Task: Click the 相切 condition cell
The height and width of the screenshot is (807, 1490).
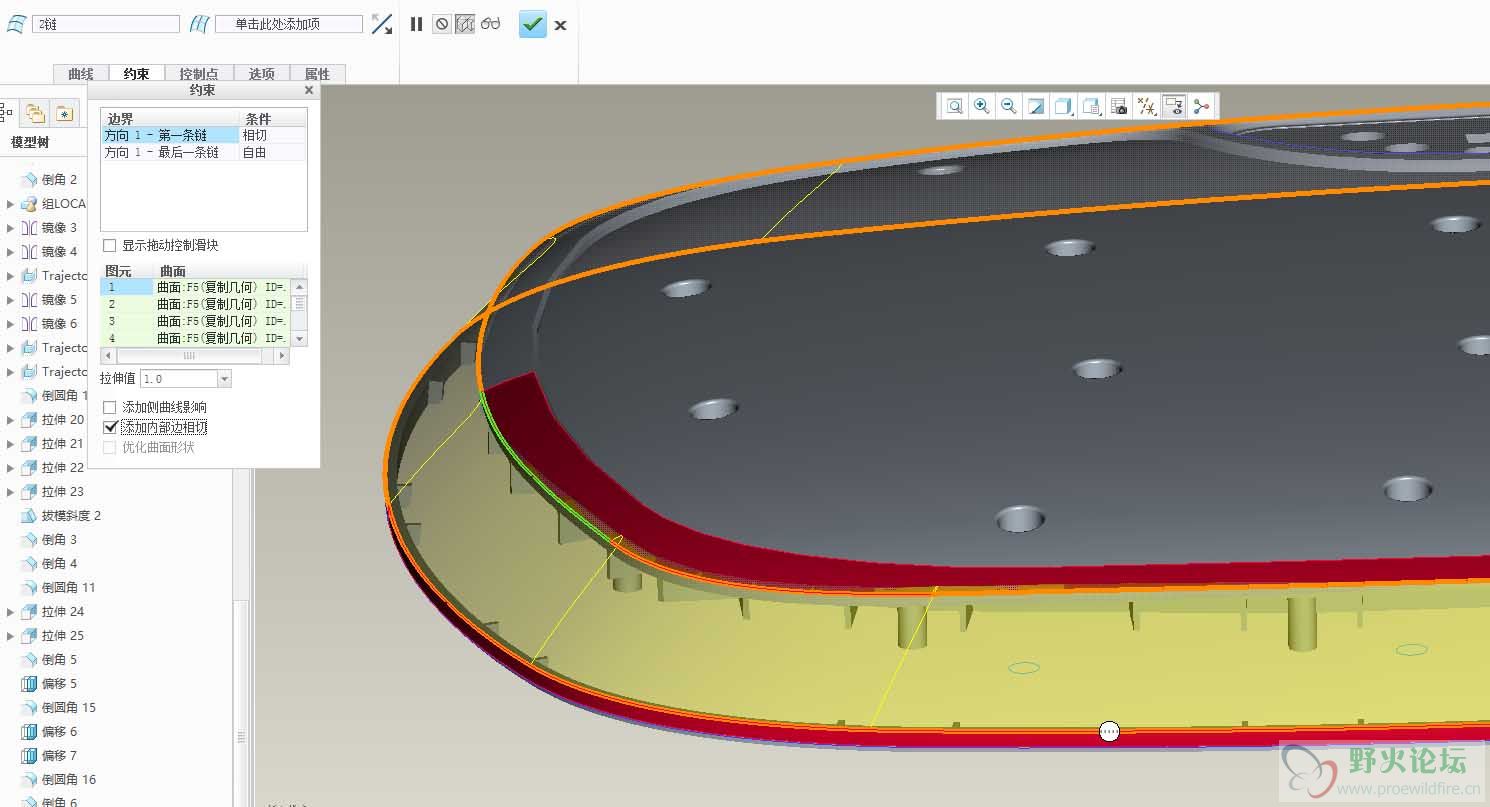Action: (x=272, y=135)
